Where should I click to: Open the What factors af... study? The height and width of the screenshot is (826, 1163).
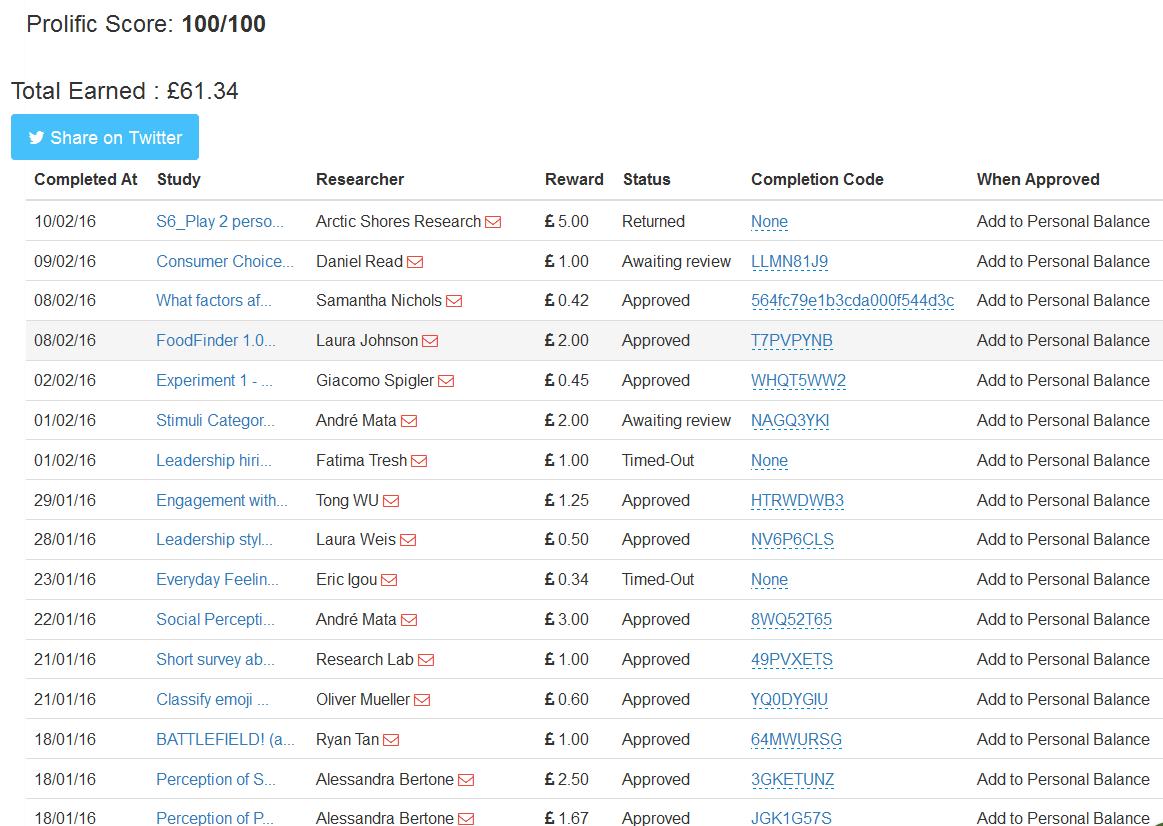(214, 301)
